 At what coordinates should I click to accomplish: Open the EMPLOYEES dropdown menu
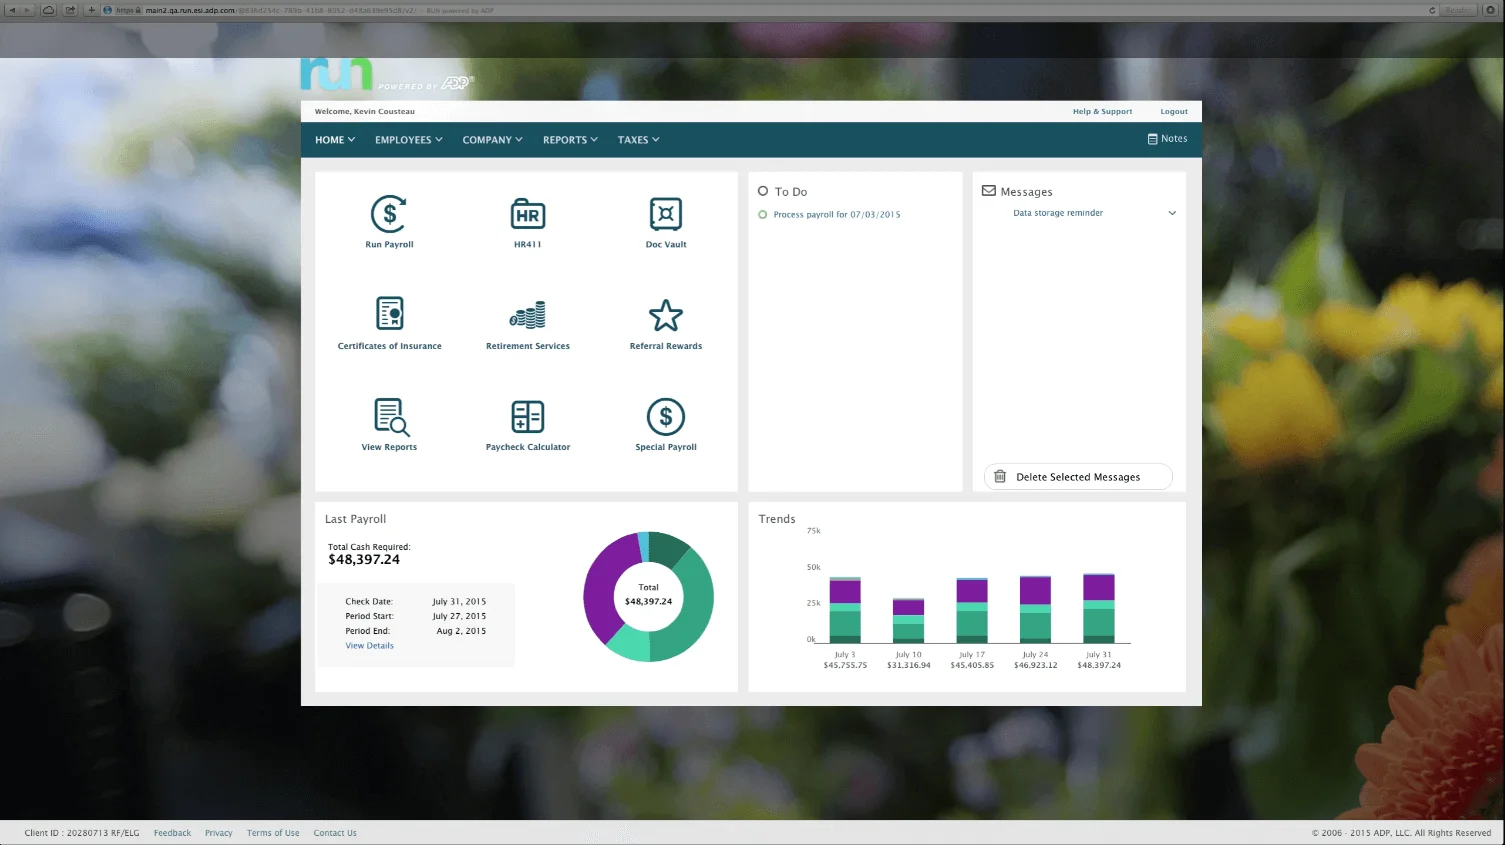click(x=407, y=140)
